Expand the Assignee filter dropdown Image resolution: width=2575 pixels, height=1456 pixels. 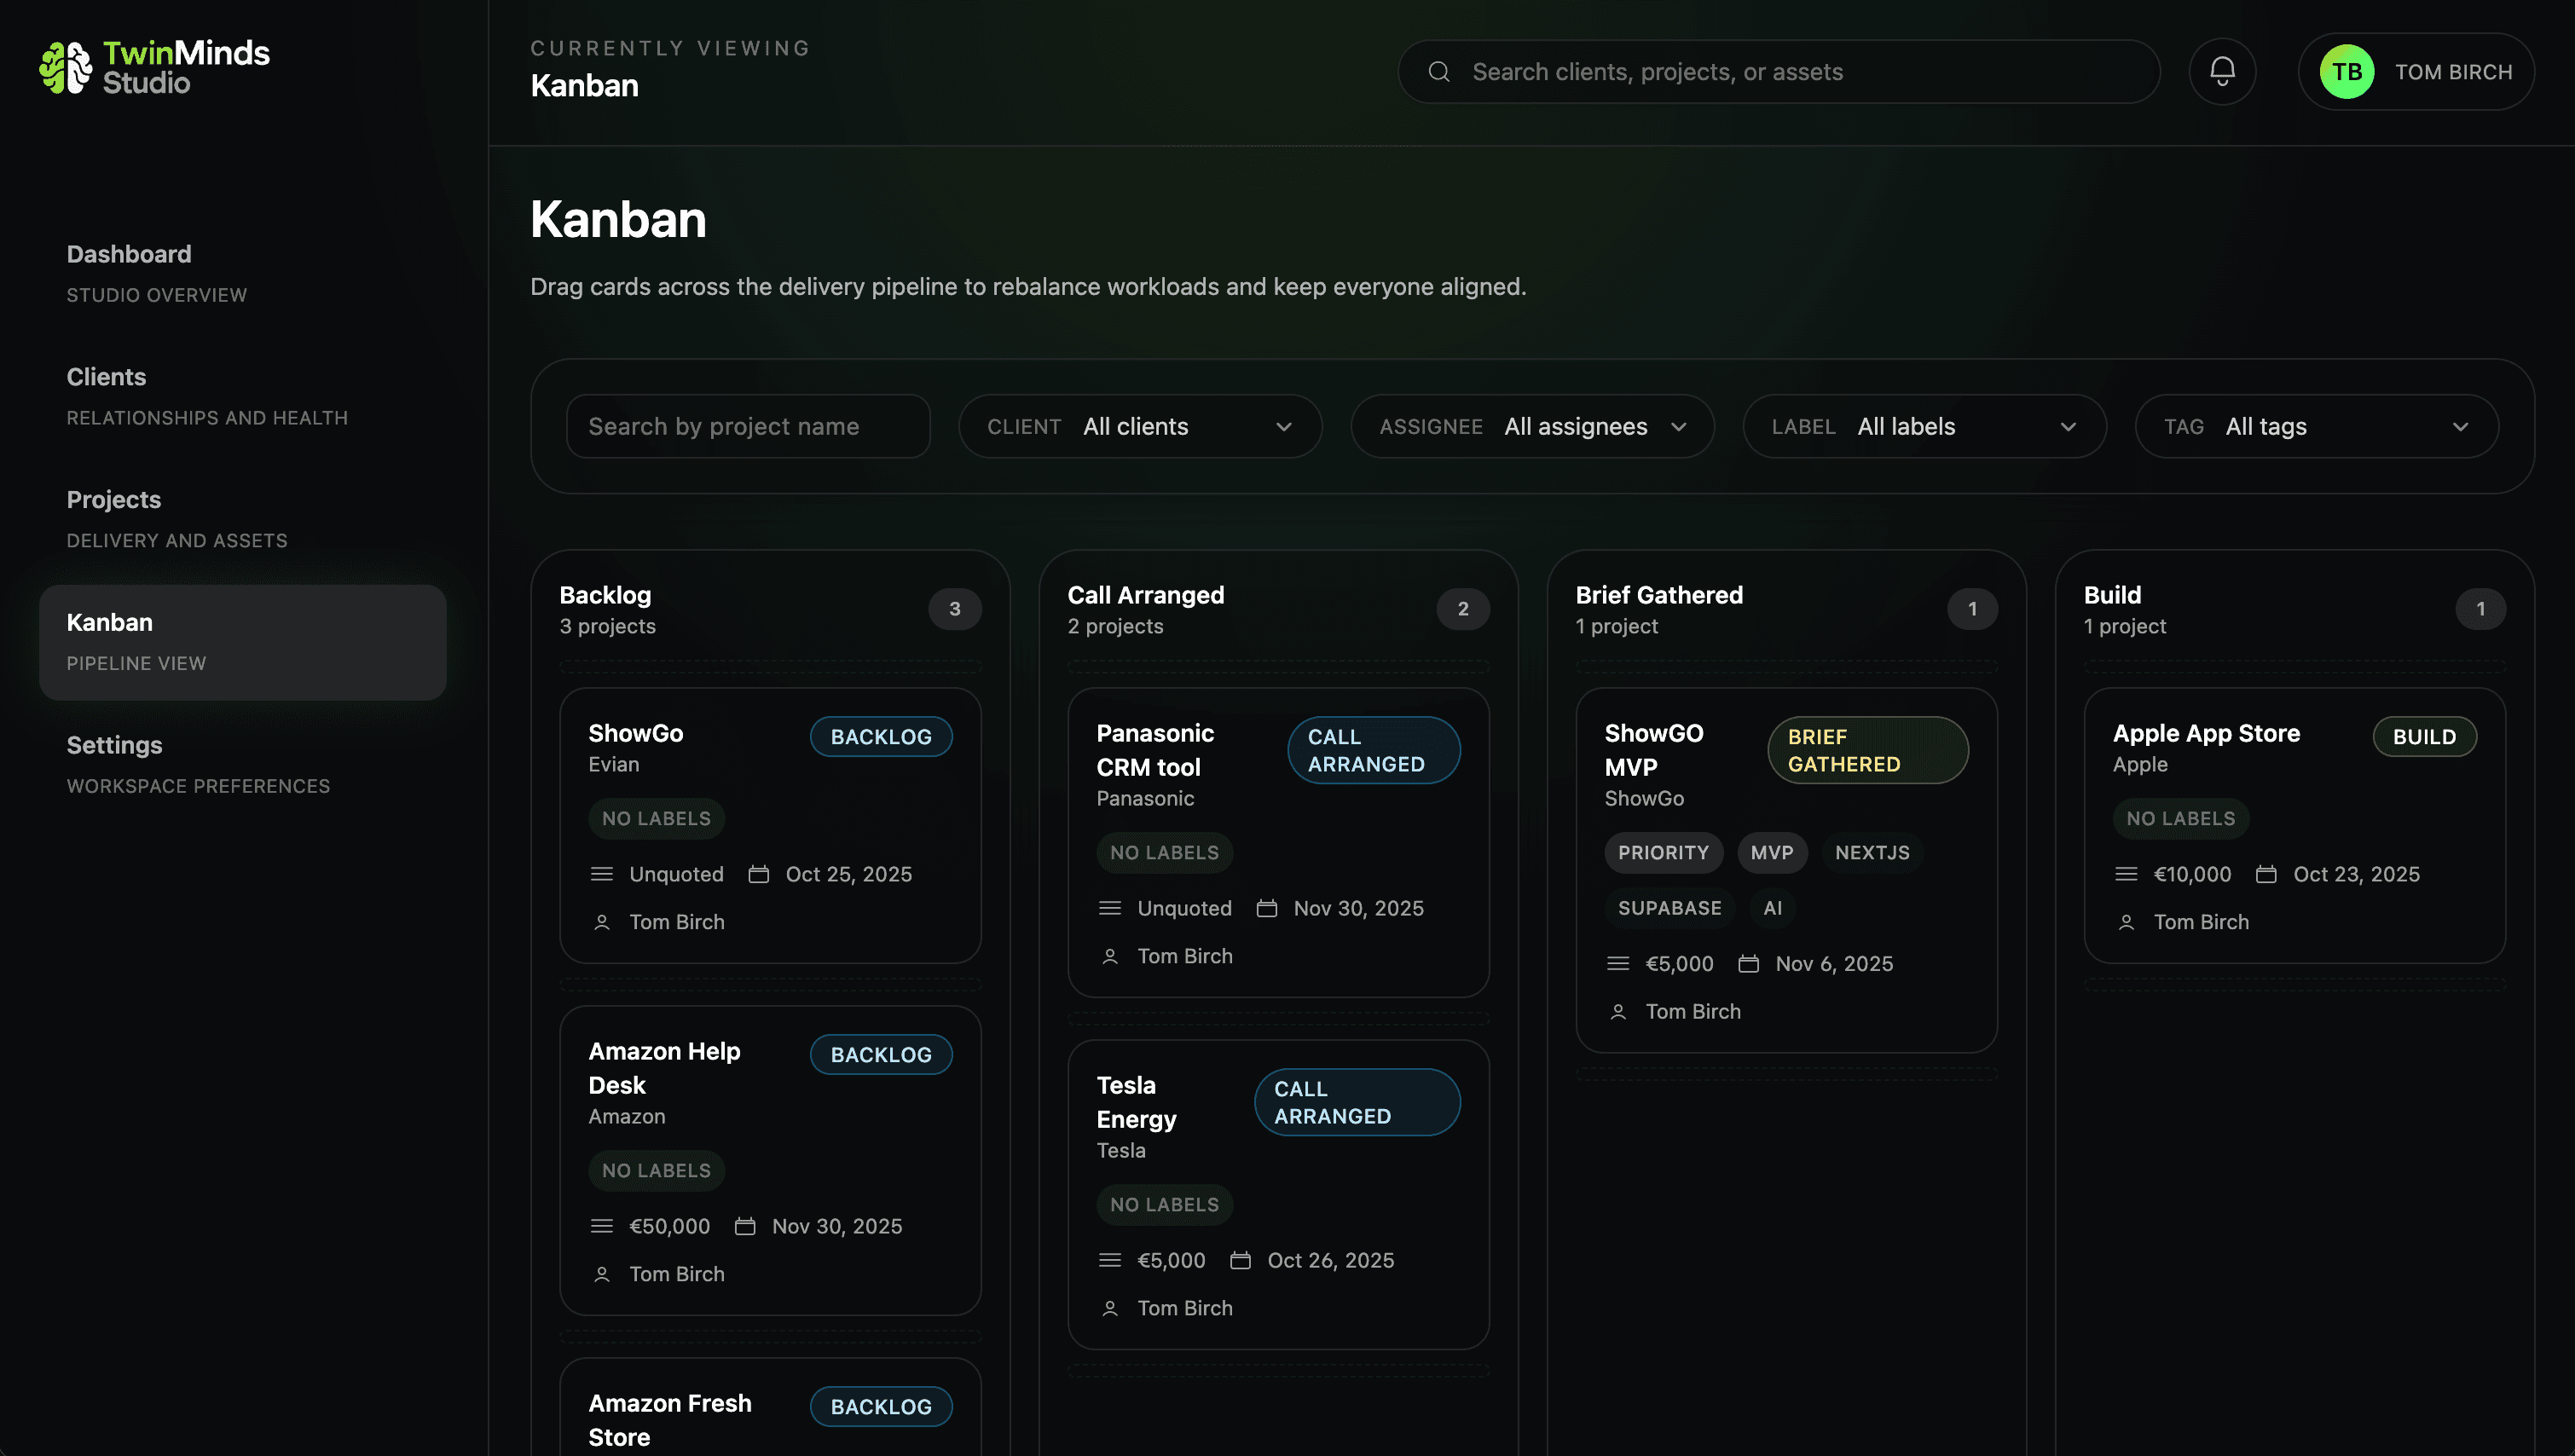[x=1532, y=426]
